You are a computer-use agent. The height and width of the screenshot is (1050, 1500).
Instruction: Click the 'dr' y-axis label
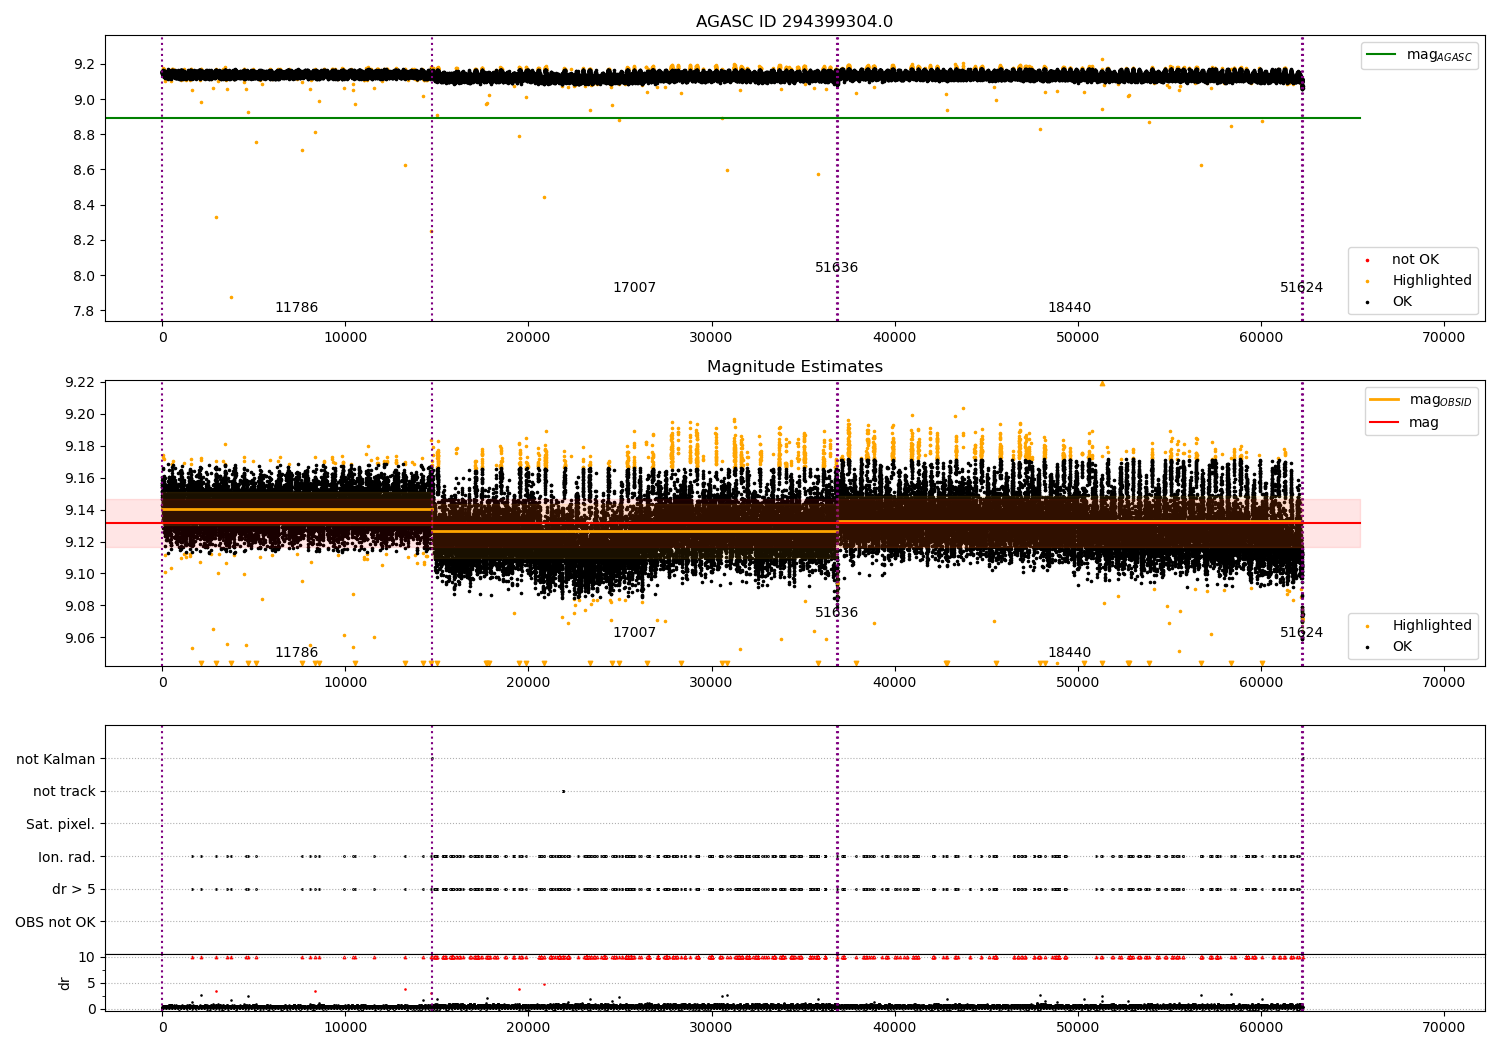coord(65,983)
